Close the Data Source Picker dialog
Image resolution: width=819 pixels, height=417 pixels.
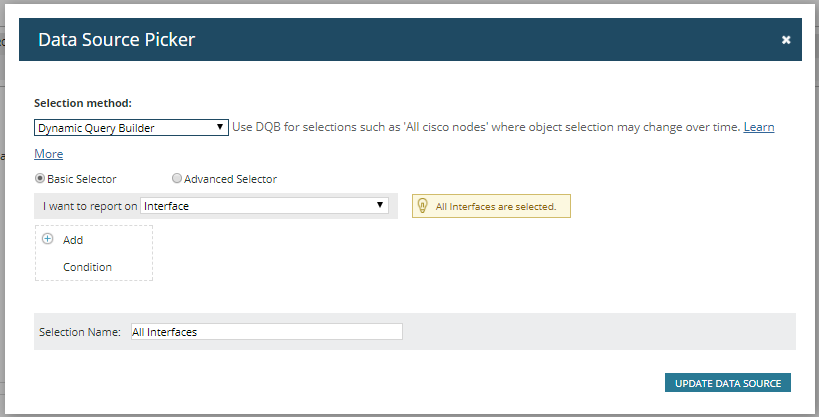pyautogui.click(x=786, y=40)
